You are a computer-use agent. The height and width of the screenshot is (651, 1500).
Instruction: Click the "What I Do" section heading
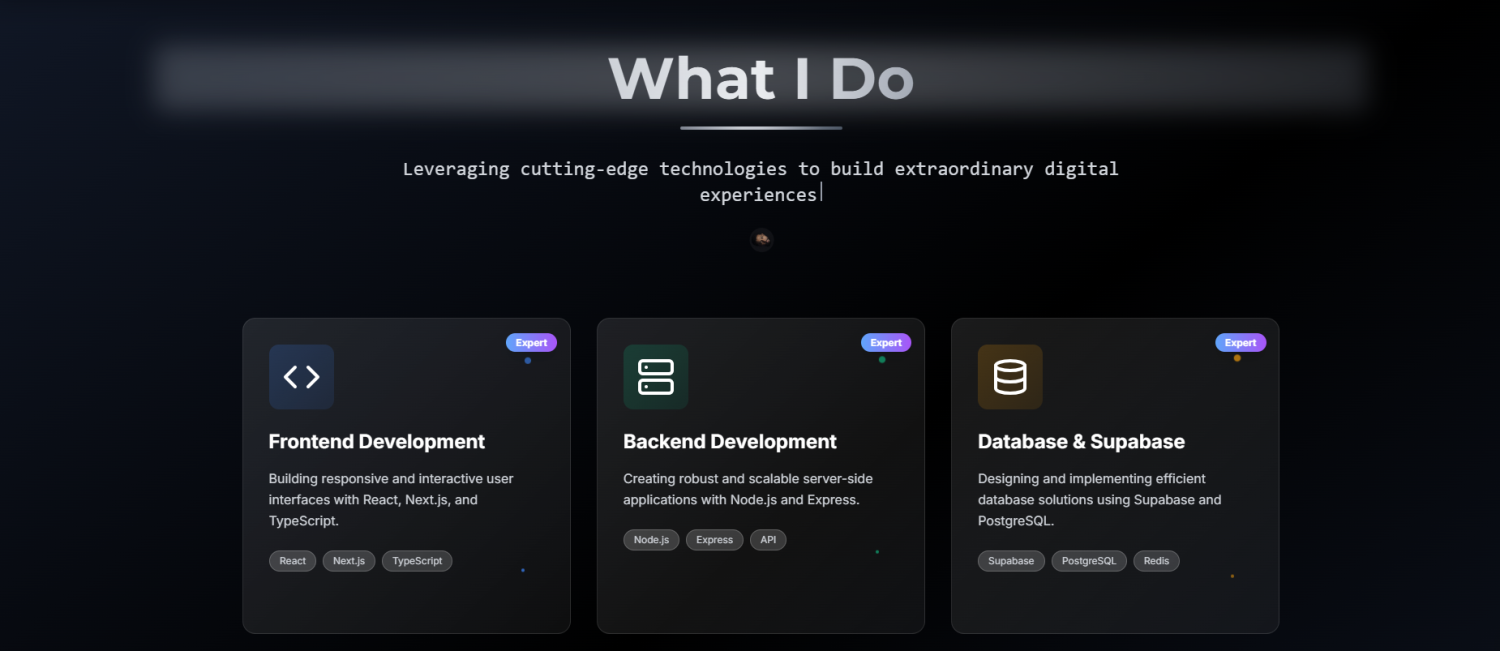[761, 78]
